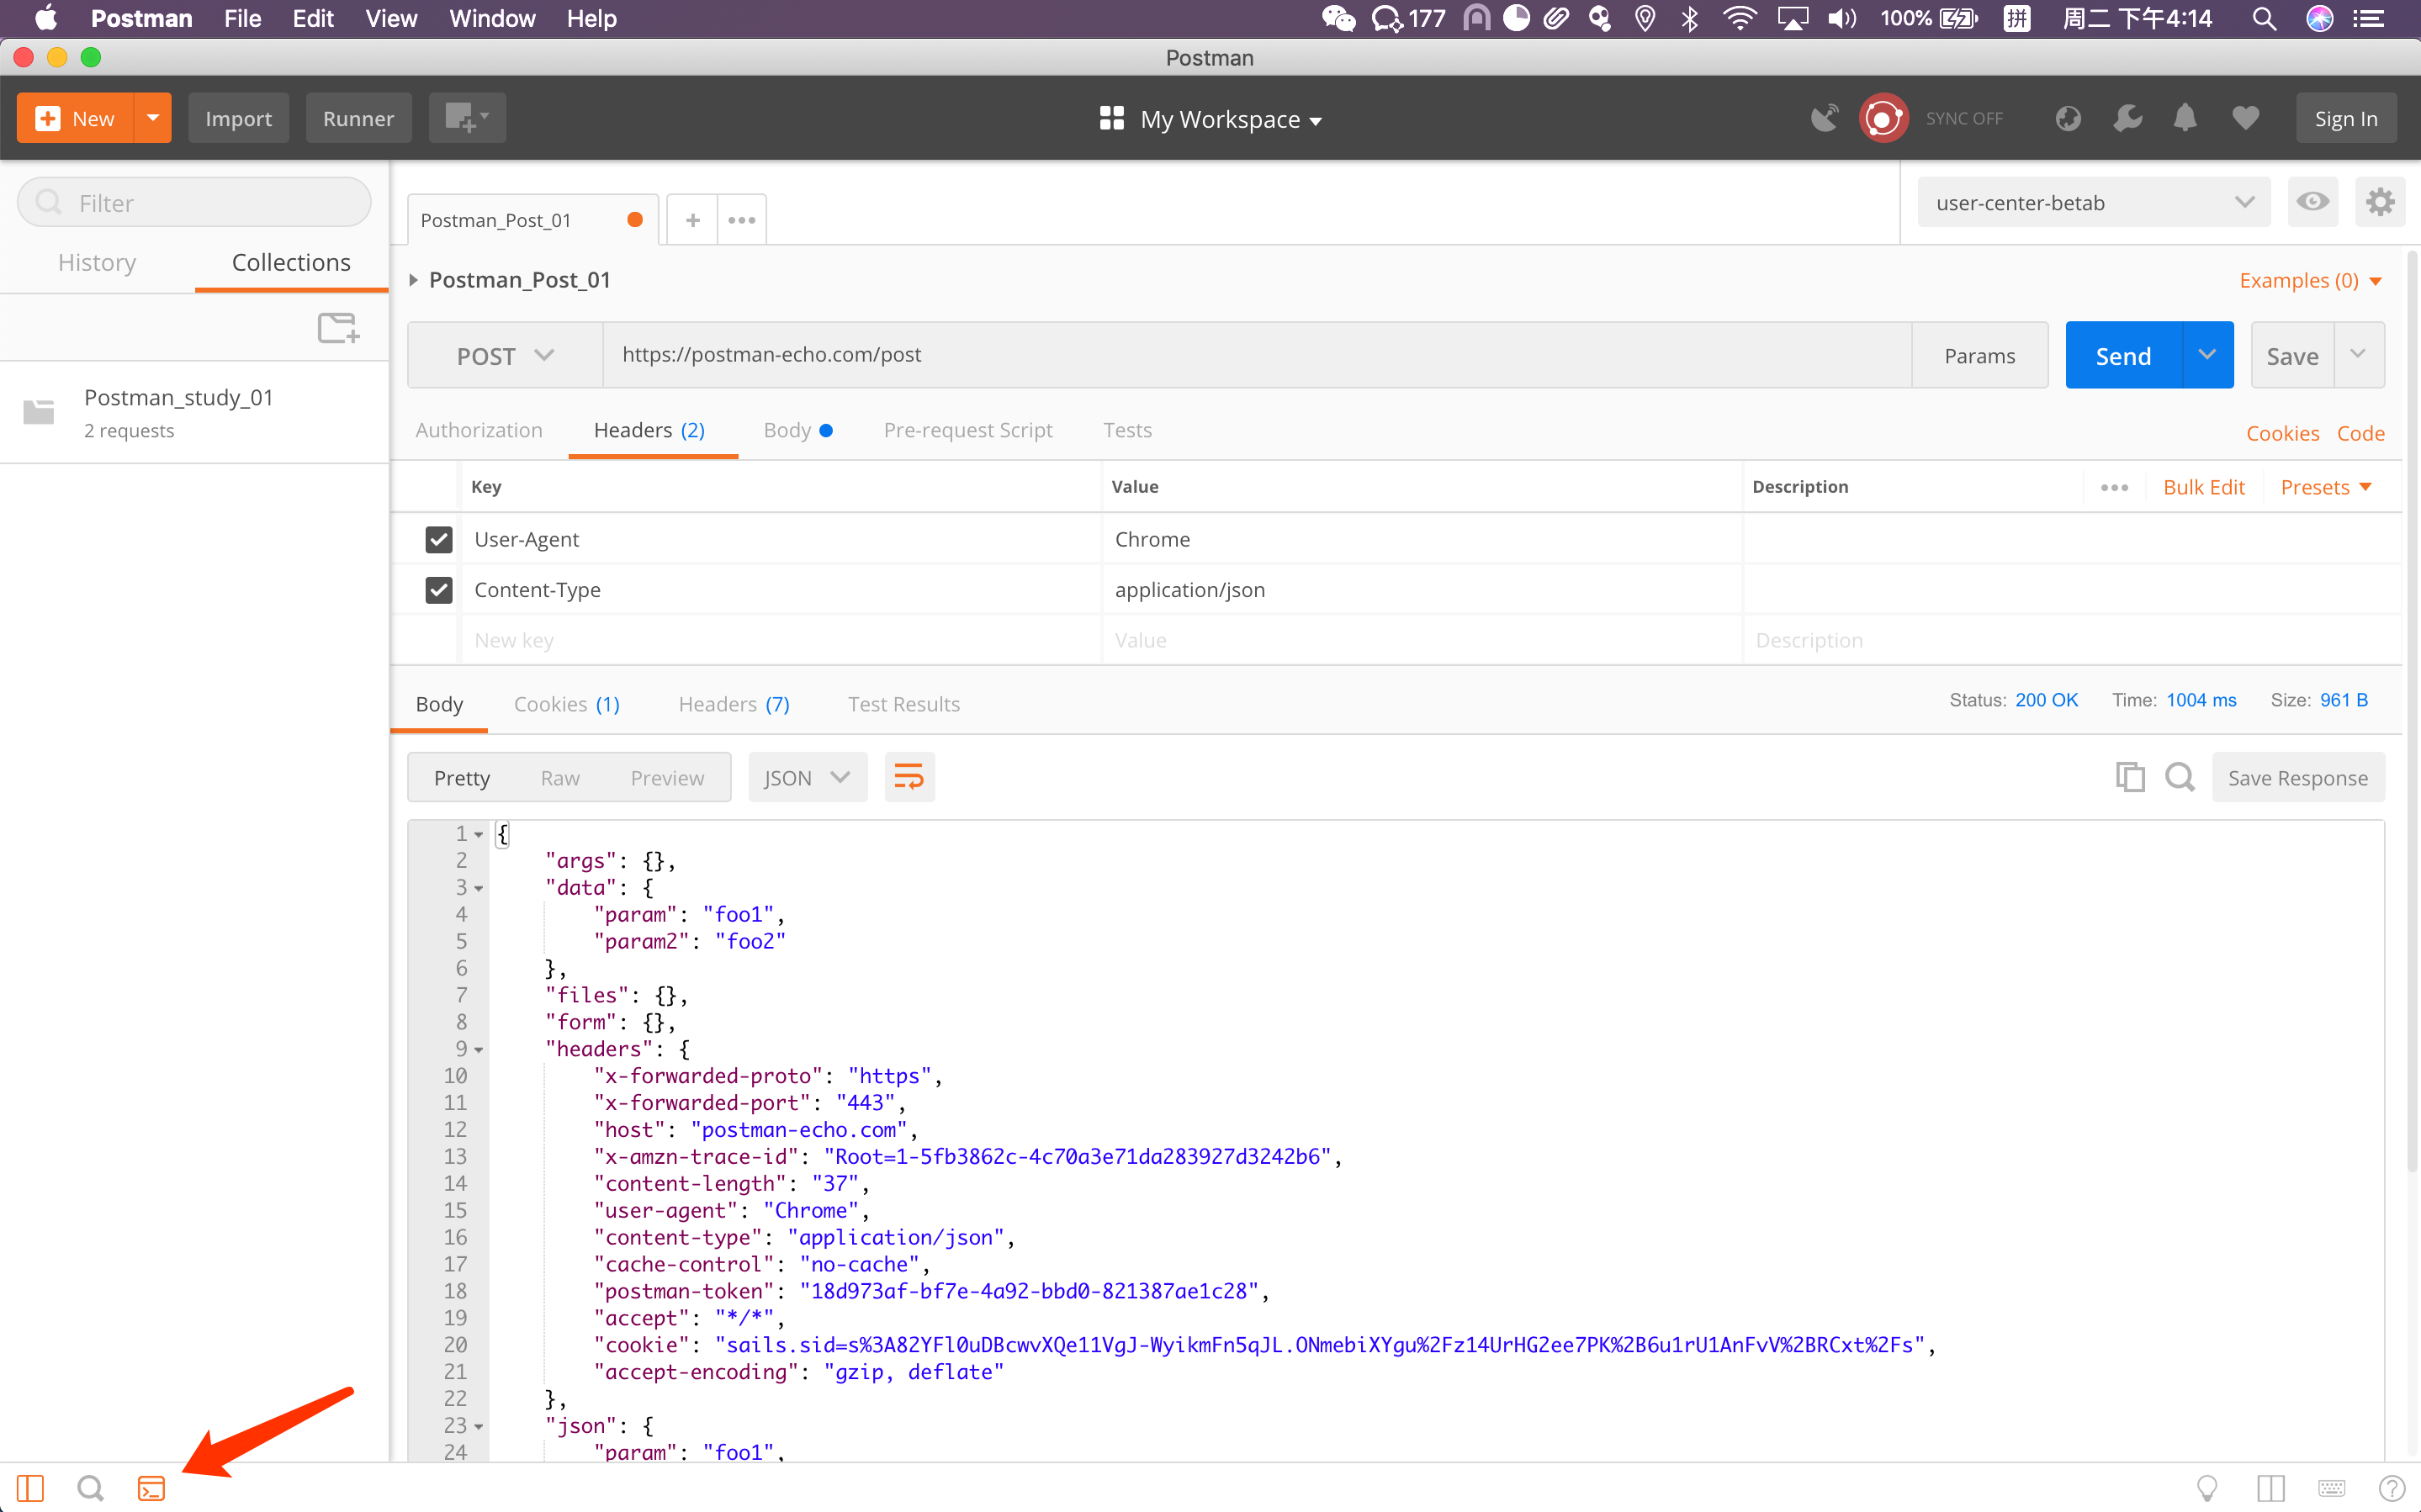
Task: Switch to two pane view icon
Action: click(2270, 1488)
